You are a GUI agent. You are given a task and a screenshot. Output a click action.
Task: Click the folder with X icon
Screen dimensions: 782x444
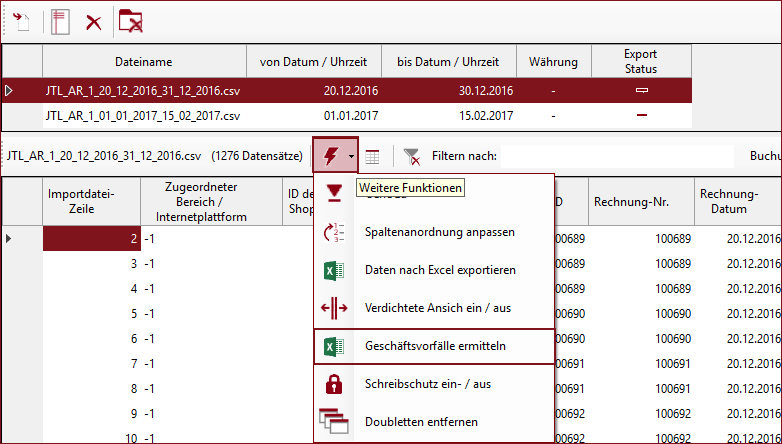[x=131, y=21]
